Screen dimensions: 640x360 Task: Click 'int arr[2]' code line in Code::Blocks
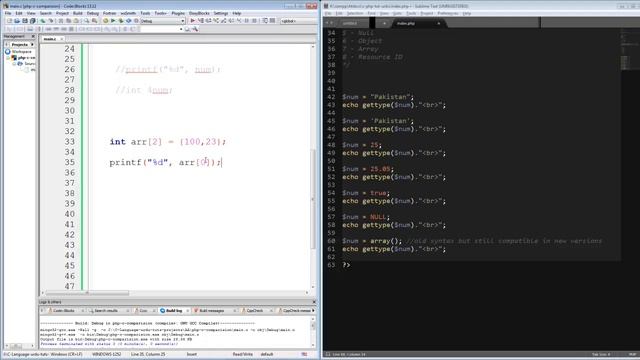pos(167,142)
